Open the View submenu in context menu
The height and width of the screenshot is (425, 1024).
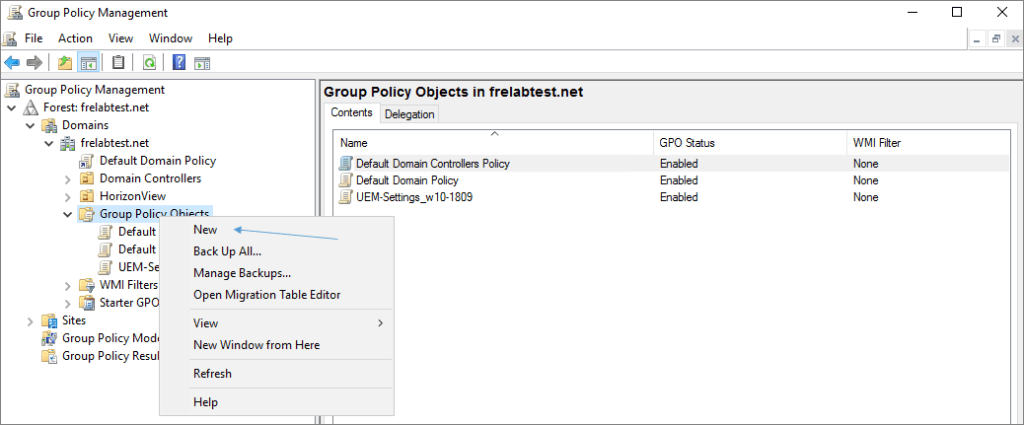(x=205, y=323)
